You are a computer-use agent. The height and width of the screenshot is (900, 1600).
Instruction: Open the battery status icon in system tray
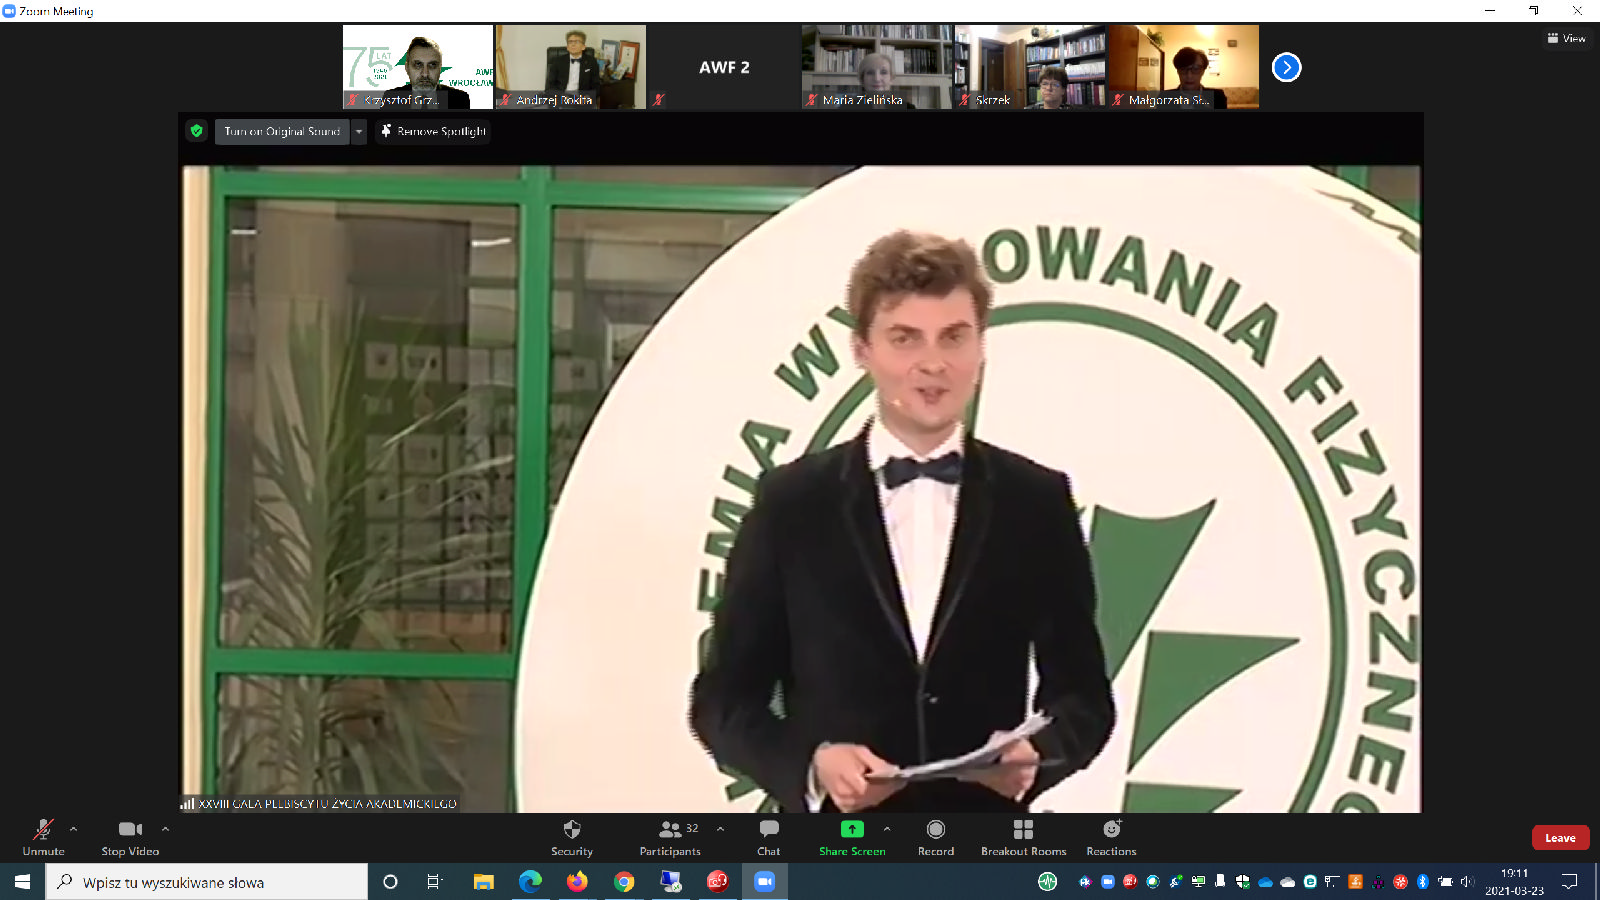point(1445,882)
